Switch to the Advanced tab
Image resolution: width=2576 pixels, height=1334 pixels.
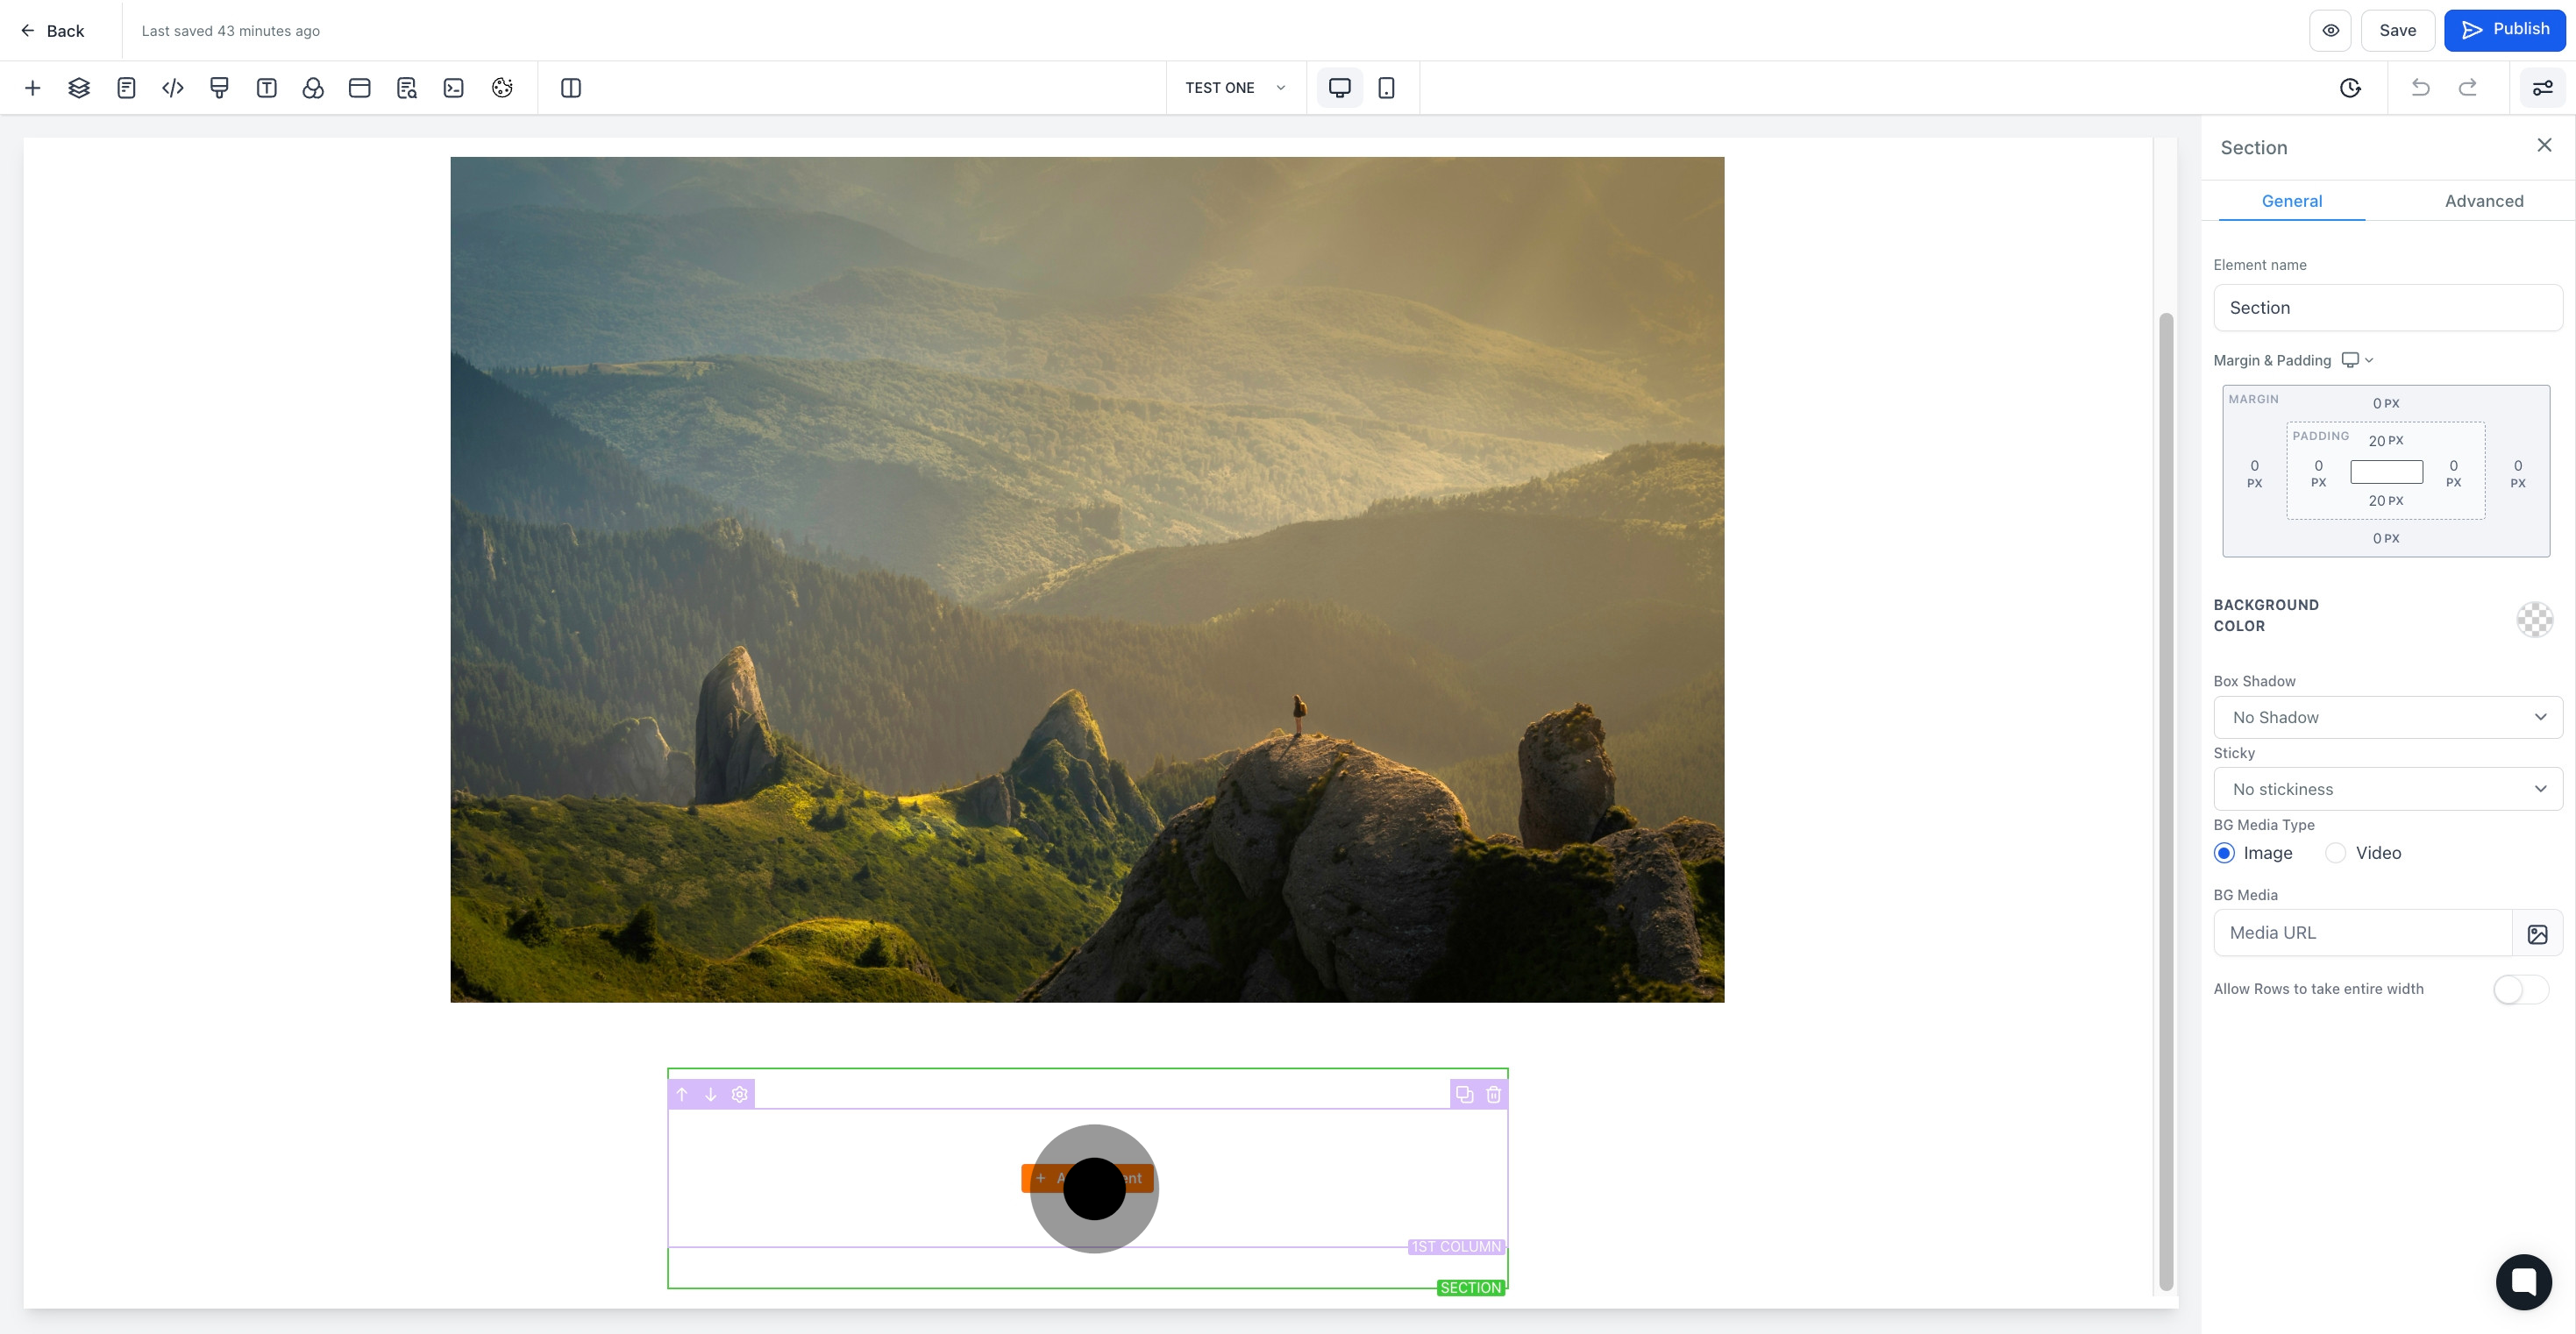2484,201
